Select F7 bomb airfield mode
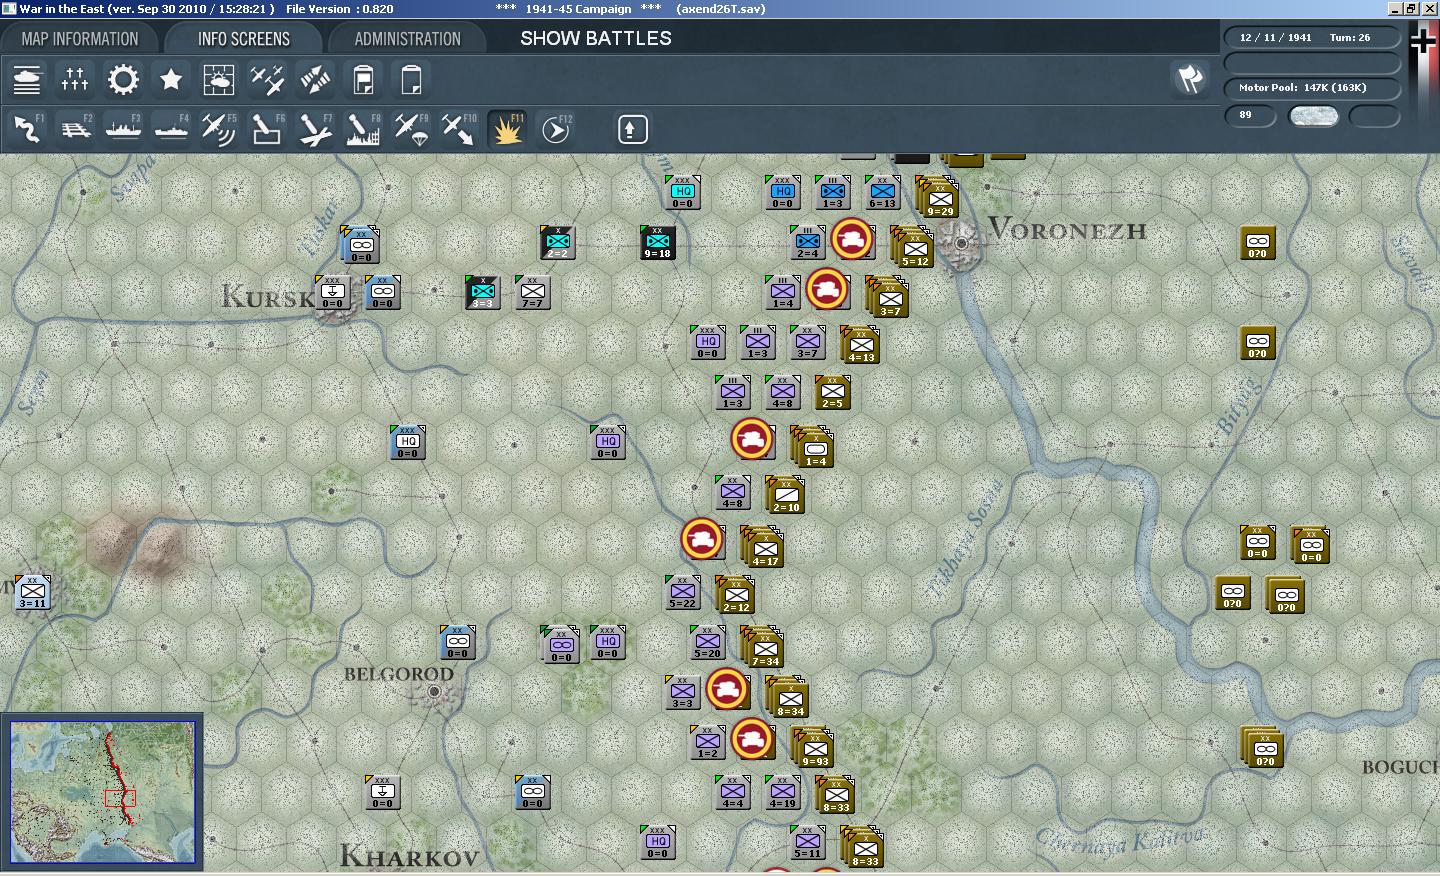 (315, 129)
